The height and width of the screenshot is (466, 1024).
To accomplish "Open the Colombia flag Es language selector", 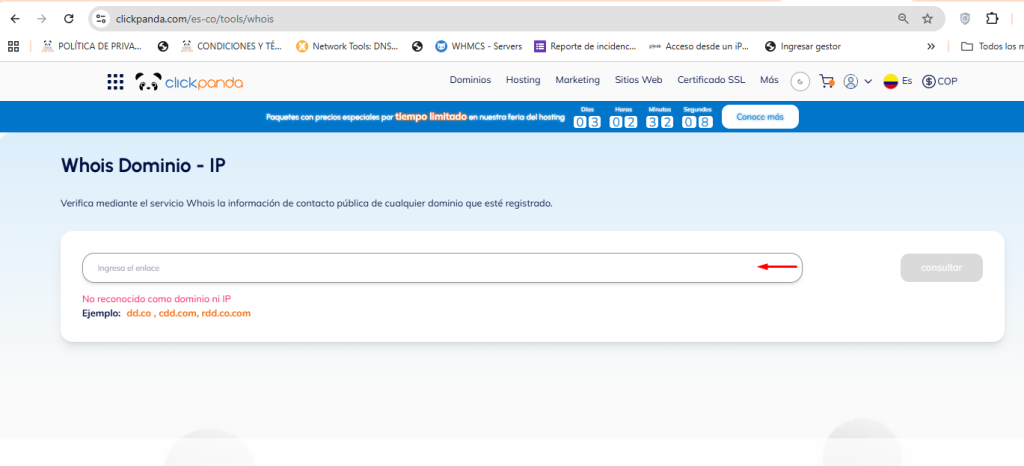I will (898, 82).
